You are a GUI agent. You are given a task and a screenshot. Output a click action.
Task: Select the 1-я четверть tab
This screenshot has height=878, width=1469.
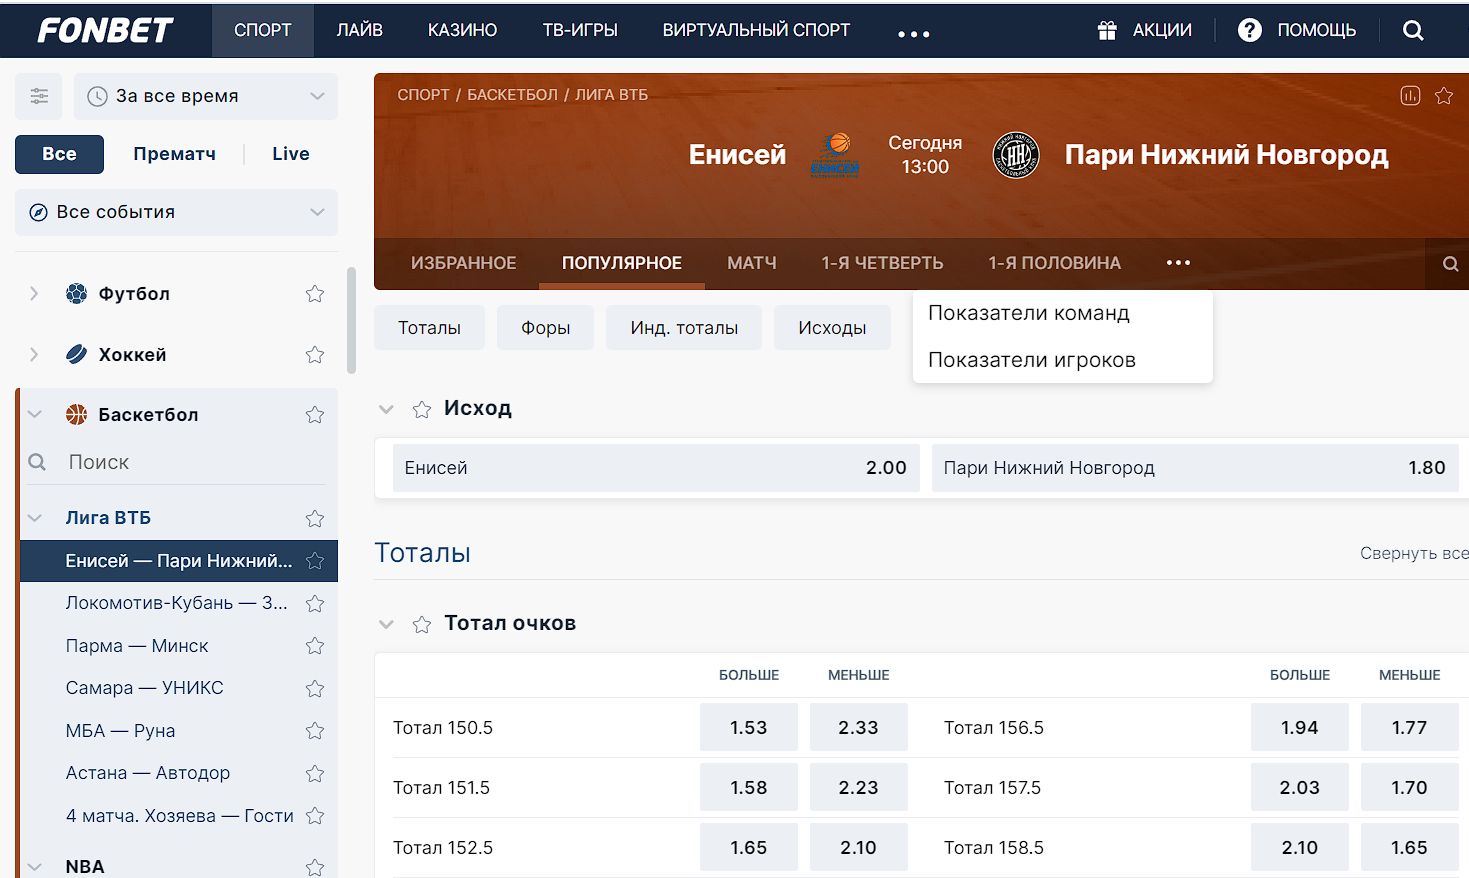point(882,263)
